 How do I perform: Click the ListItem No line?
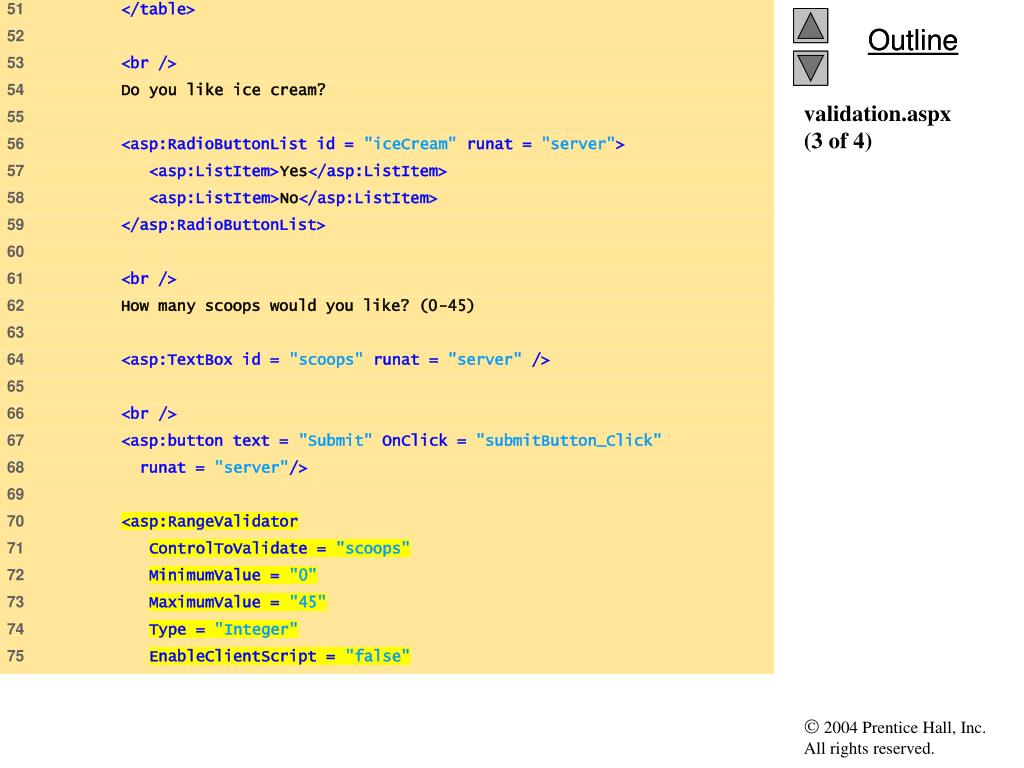293,198
